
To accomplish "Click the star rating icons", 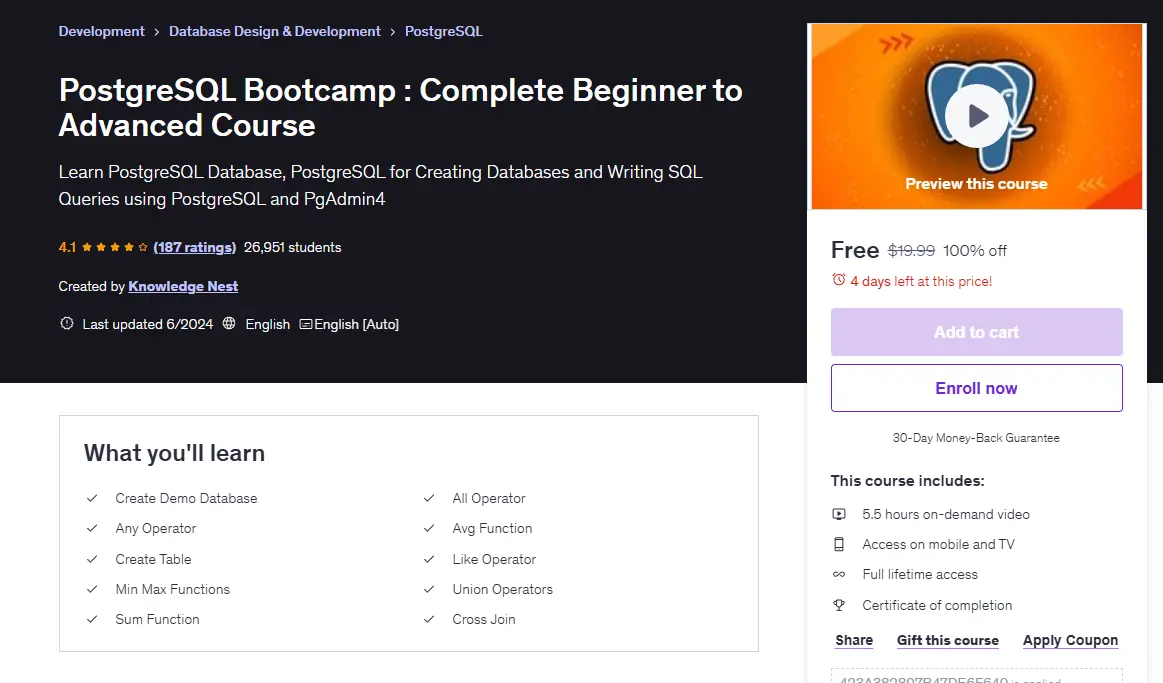I will [x=114, y=247].
